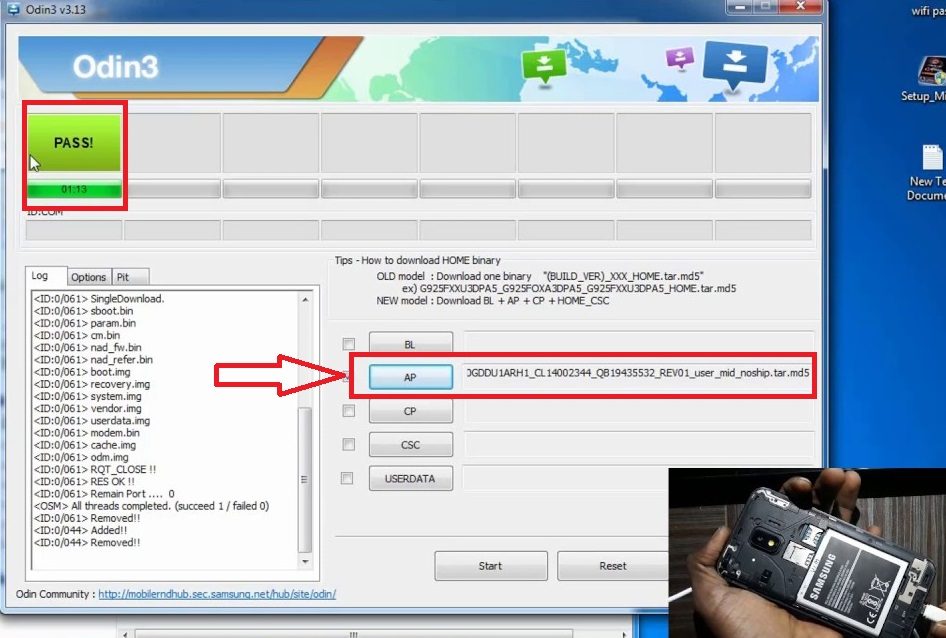This screenshot has height=638, width=946.
Task: Click the BL file path field
Action: click(x=638, y=343)
